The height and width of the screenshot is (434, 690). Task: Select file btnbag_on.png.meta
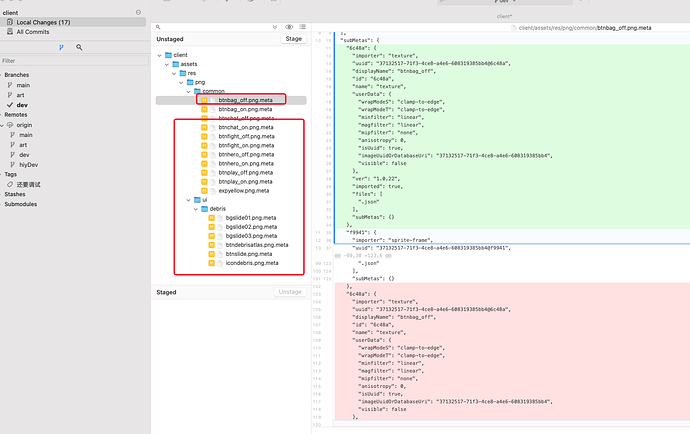point(245,109)
